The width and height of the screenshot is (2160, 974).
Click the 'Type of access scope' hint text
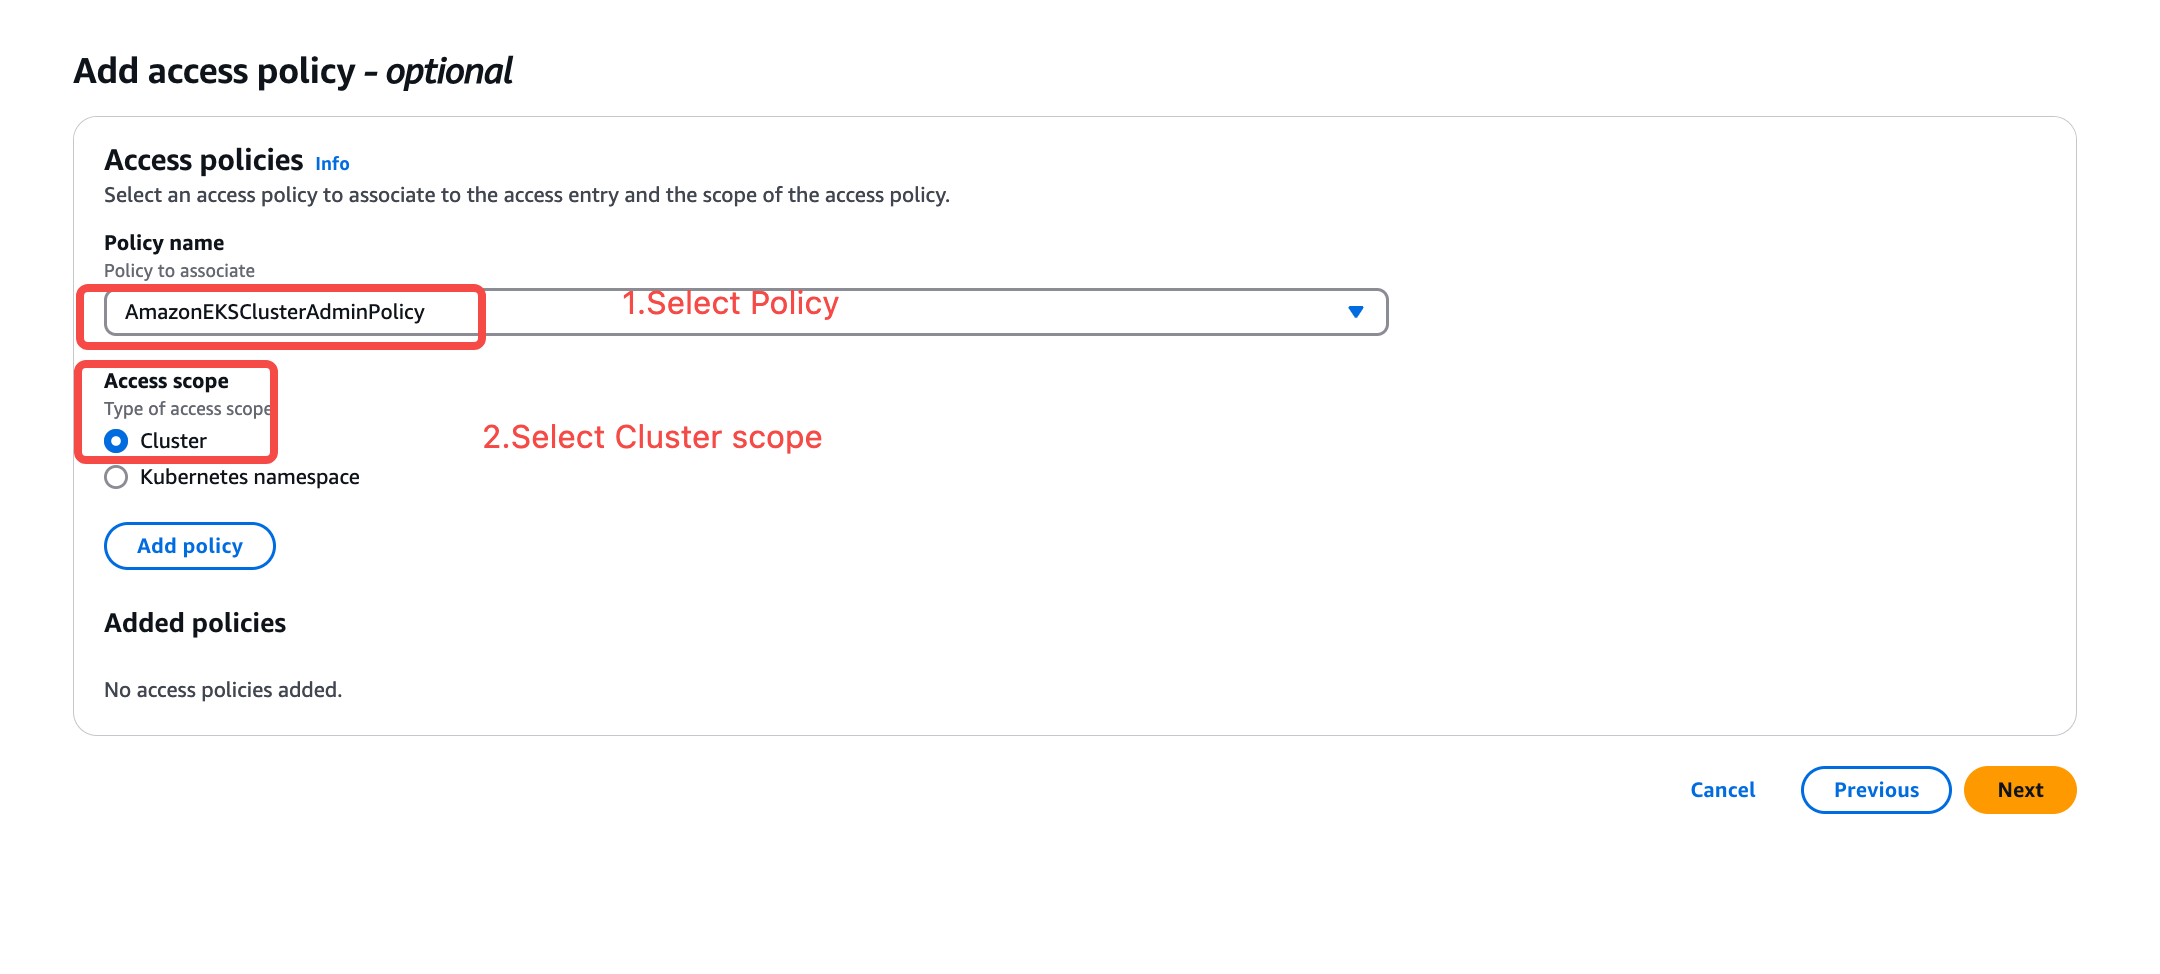pos(187,409)
